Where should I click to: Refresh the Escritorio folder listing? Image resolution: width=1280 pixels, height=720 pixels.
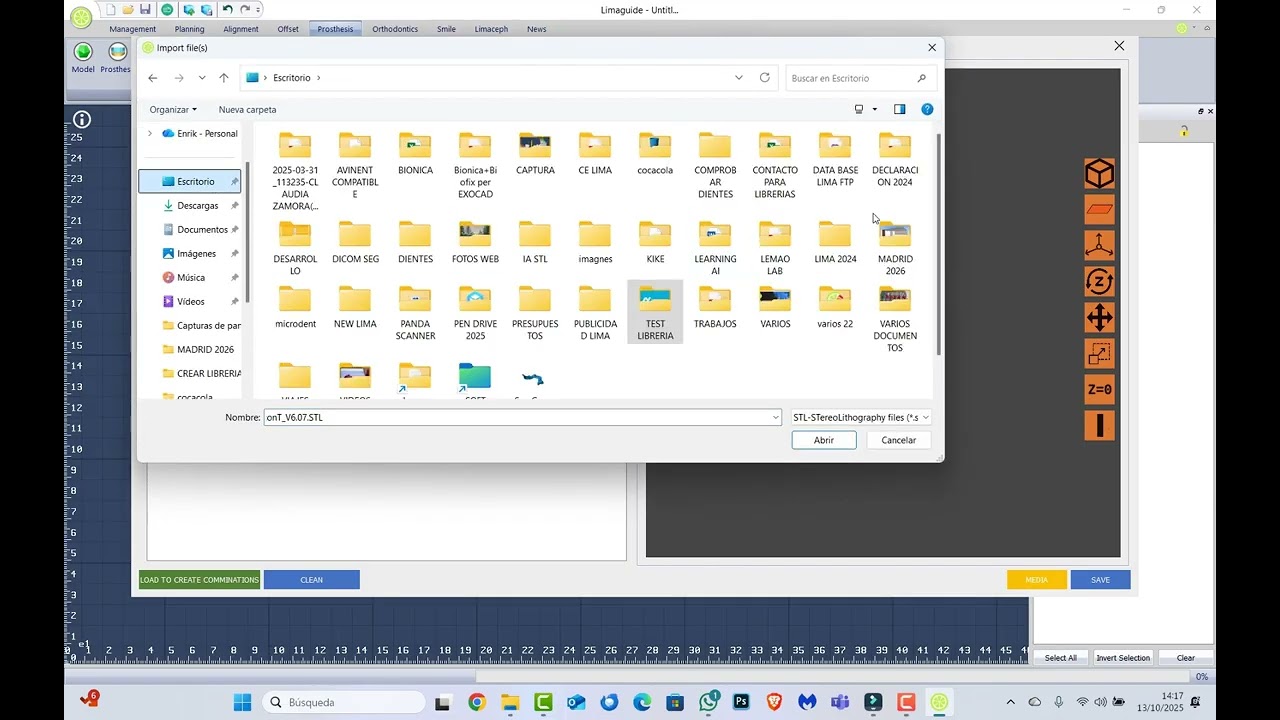[765, 78]
